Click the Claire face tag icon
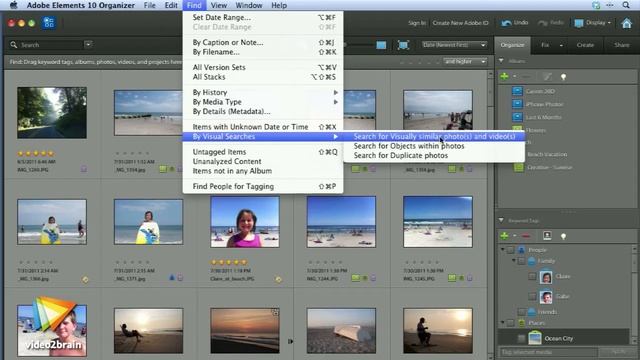 pos(546,277)
